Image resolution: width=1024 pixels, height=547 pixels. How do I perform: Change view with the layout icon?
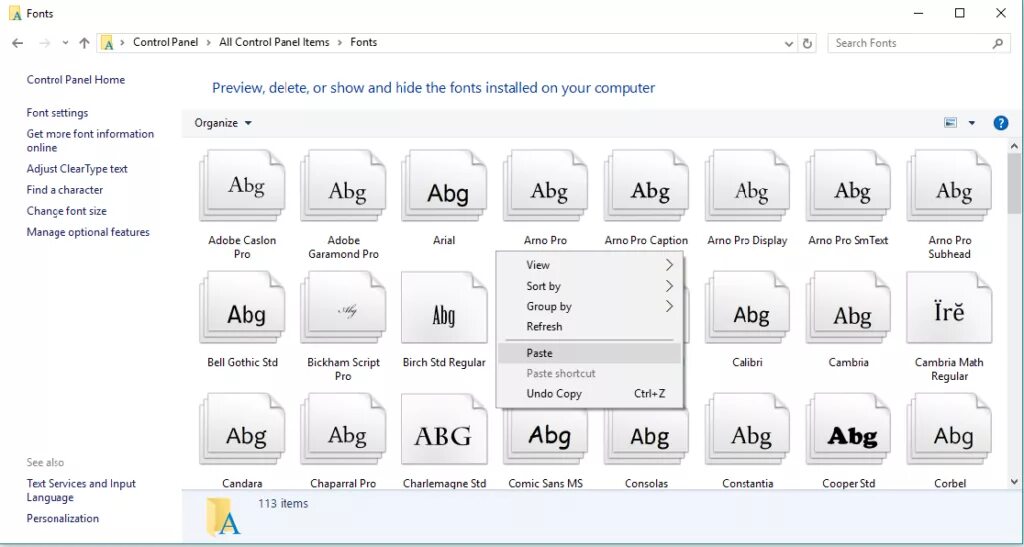(x=950, y=123)
